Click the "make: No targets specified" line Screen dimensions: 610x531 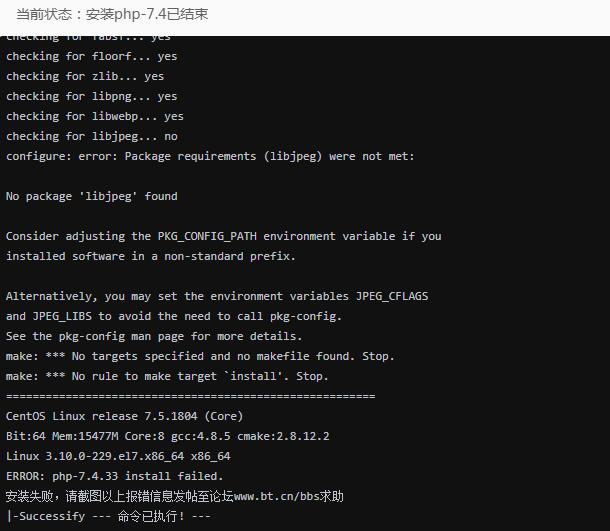click(200, 356)
